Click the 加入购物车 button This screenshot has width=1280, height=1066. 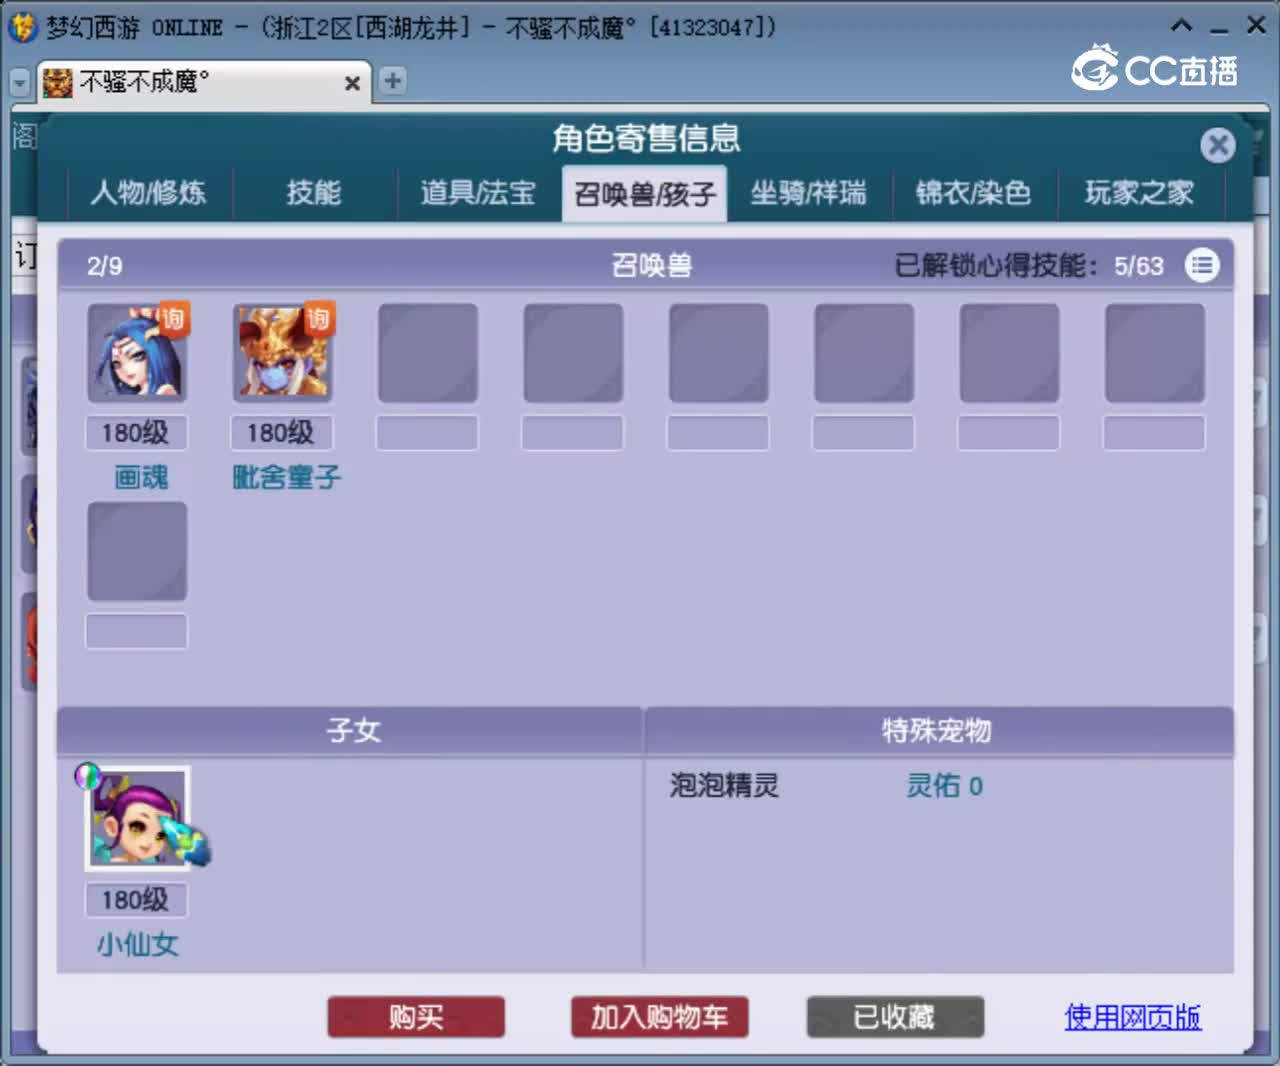[x=659, y=1017]
